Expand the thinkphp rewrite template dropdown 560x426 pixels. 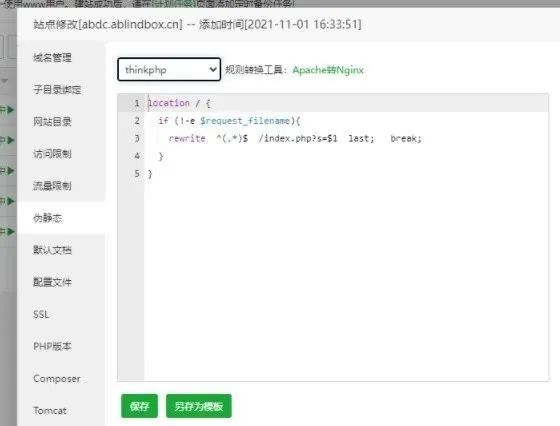(169, 69)
